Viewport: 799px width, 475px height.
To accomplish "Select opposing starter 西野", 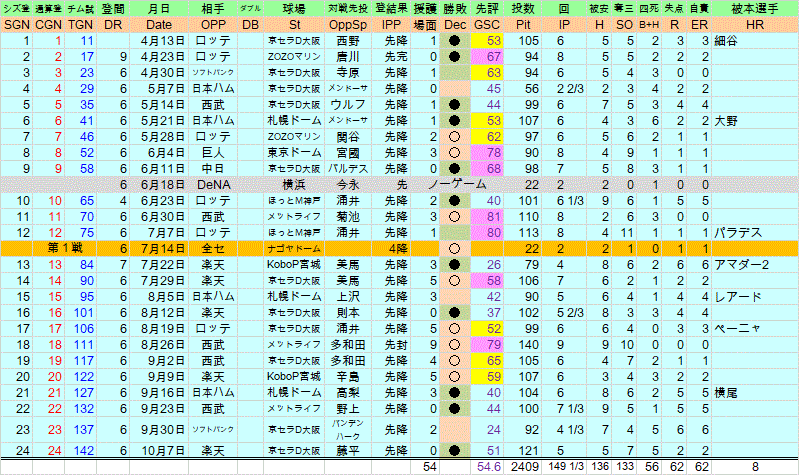I will pos(348,41).
